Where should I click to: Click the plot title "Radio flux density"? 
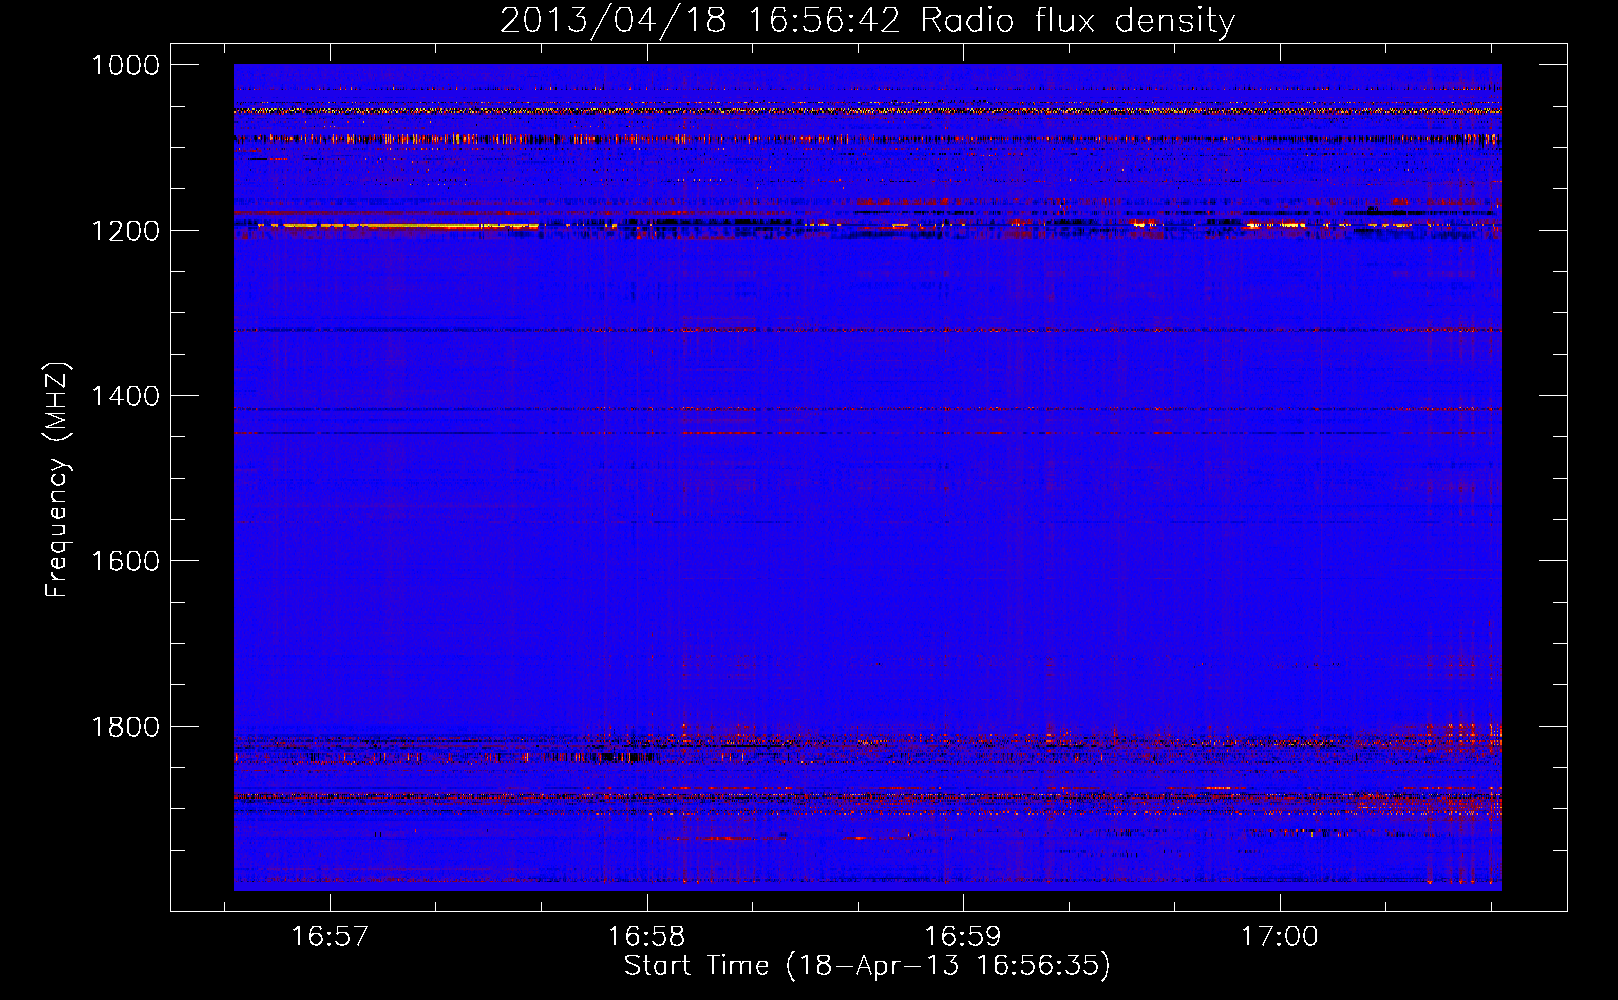click(x=1077, y=20)
